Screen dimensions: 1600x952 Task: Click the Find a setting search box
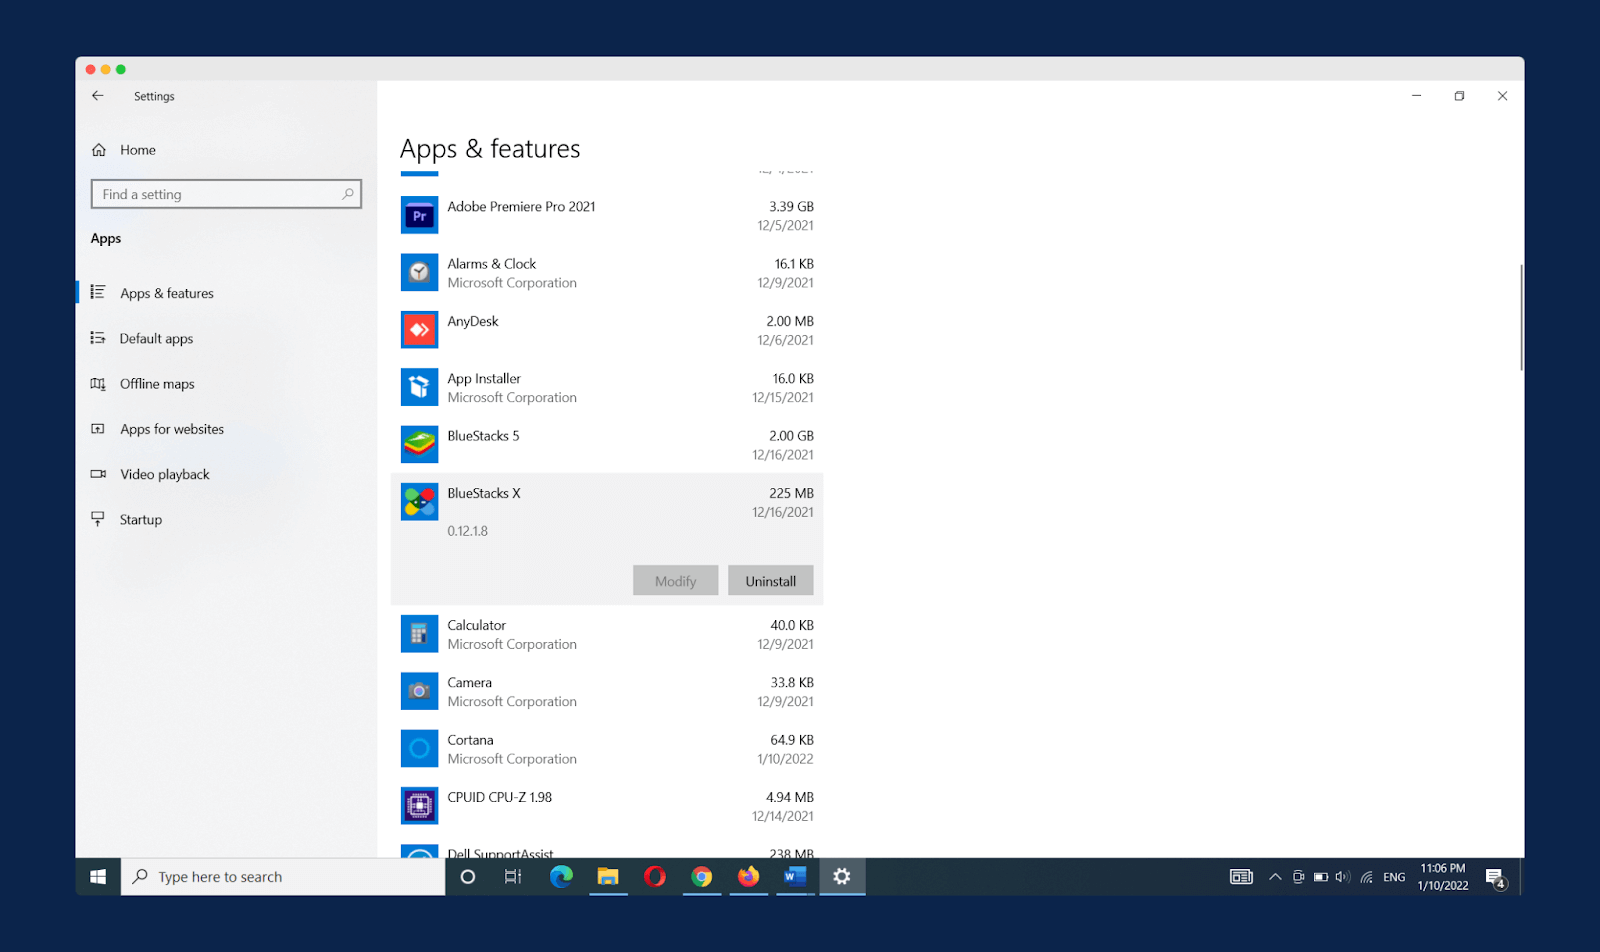[x=220, y=194]
